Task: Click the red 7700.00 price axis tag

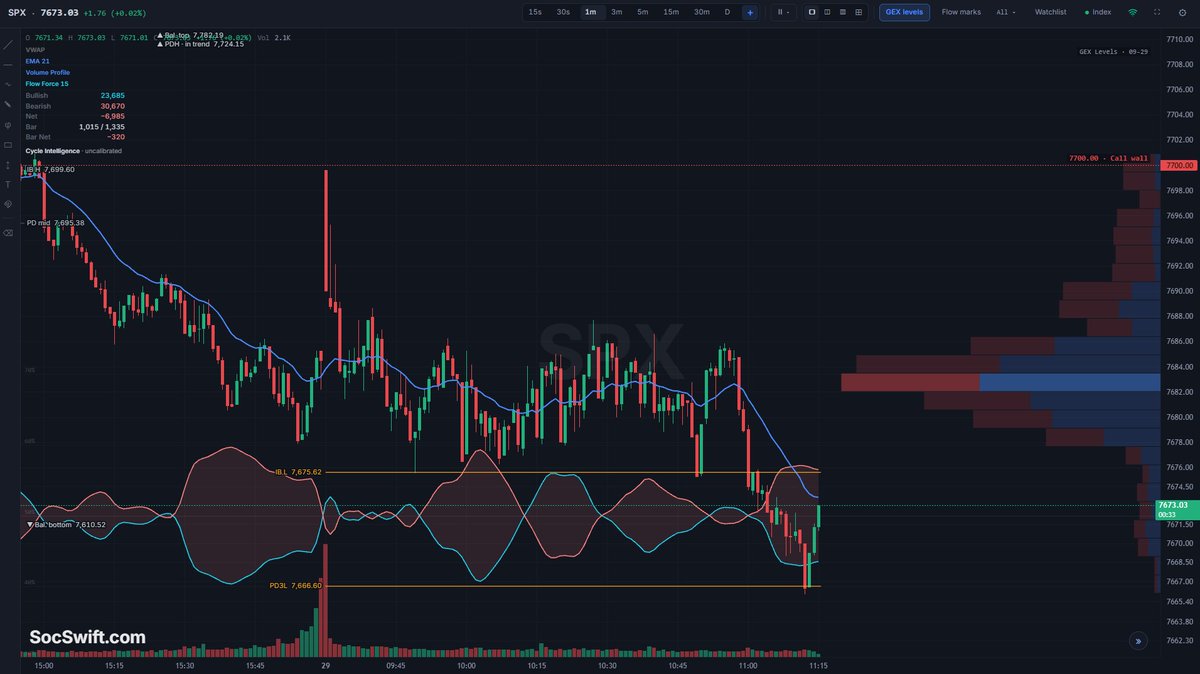Action: click(x=1177, y=165)
